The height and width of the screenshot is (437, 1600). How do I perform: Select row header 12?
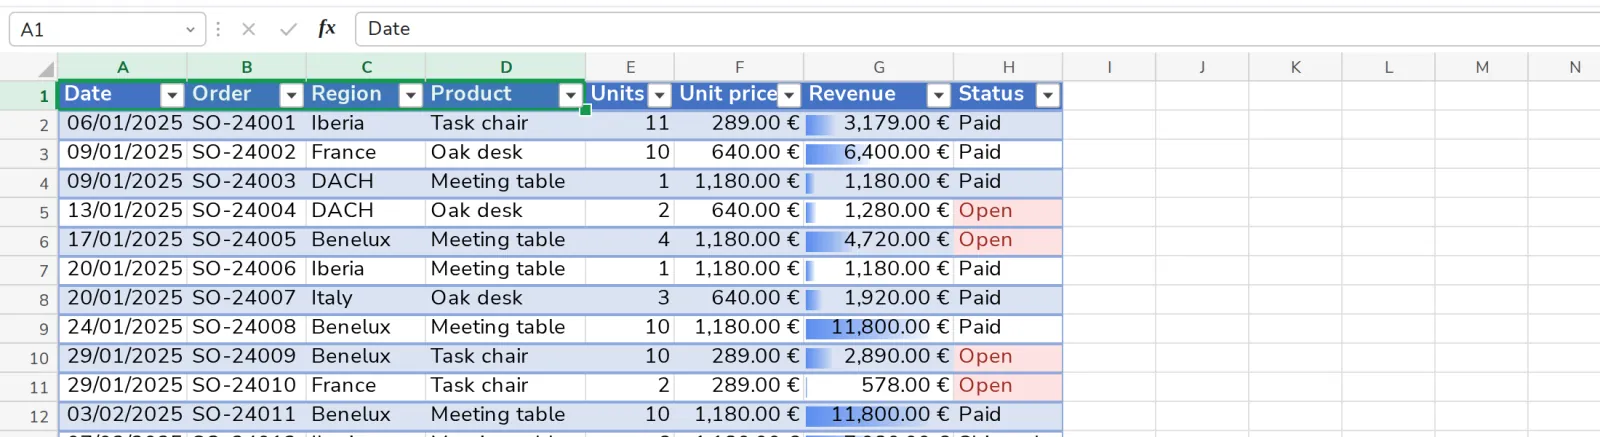click(x=29, y=416)
